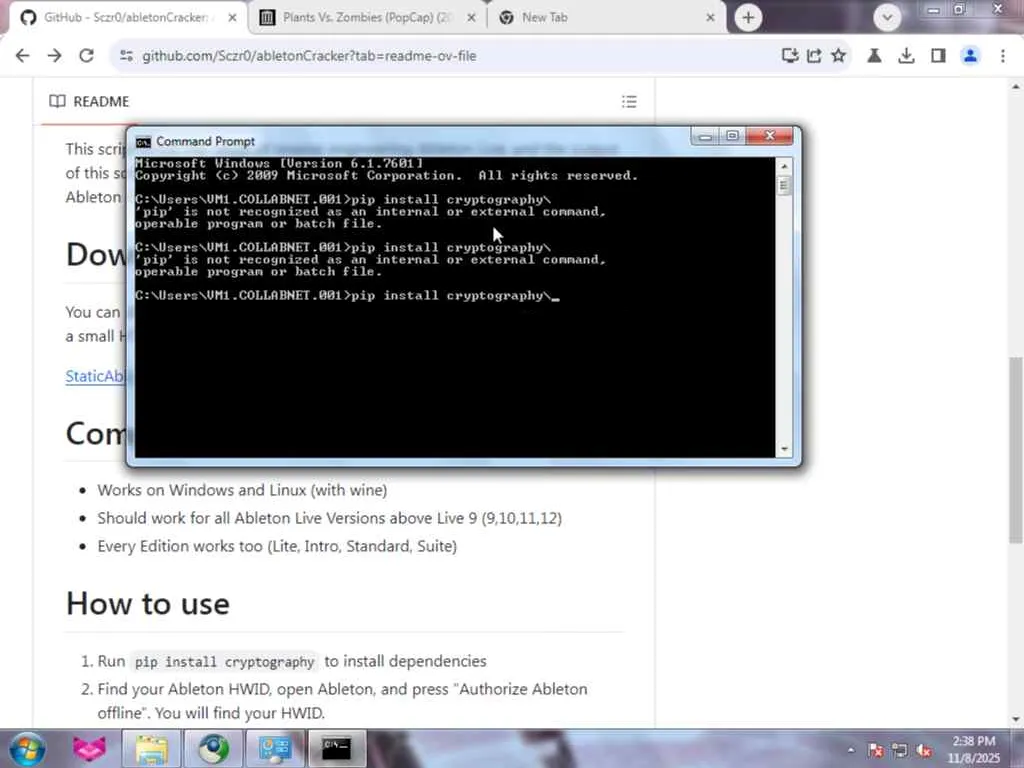Switch to the GitHub abletonCracker tab
The image size is (1024, 768).
[127, 18]
